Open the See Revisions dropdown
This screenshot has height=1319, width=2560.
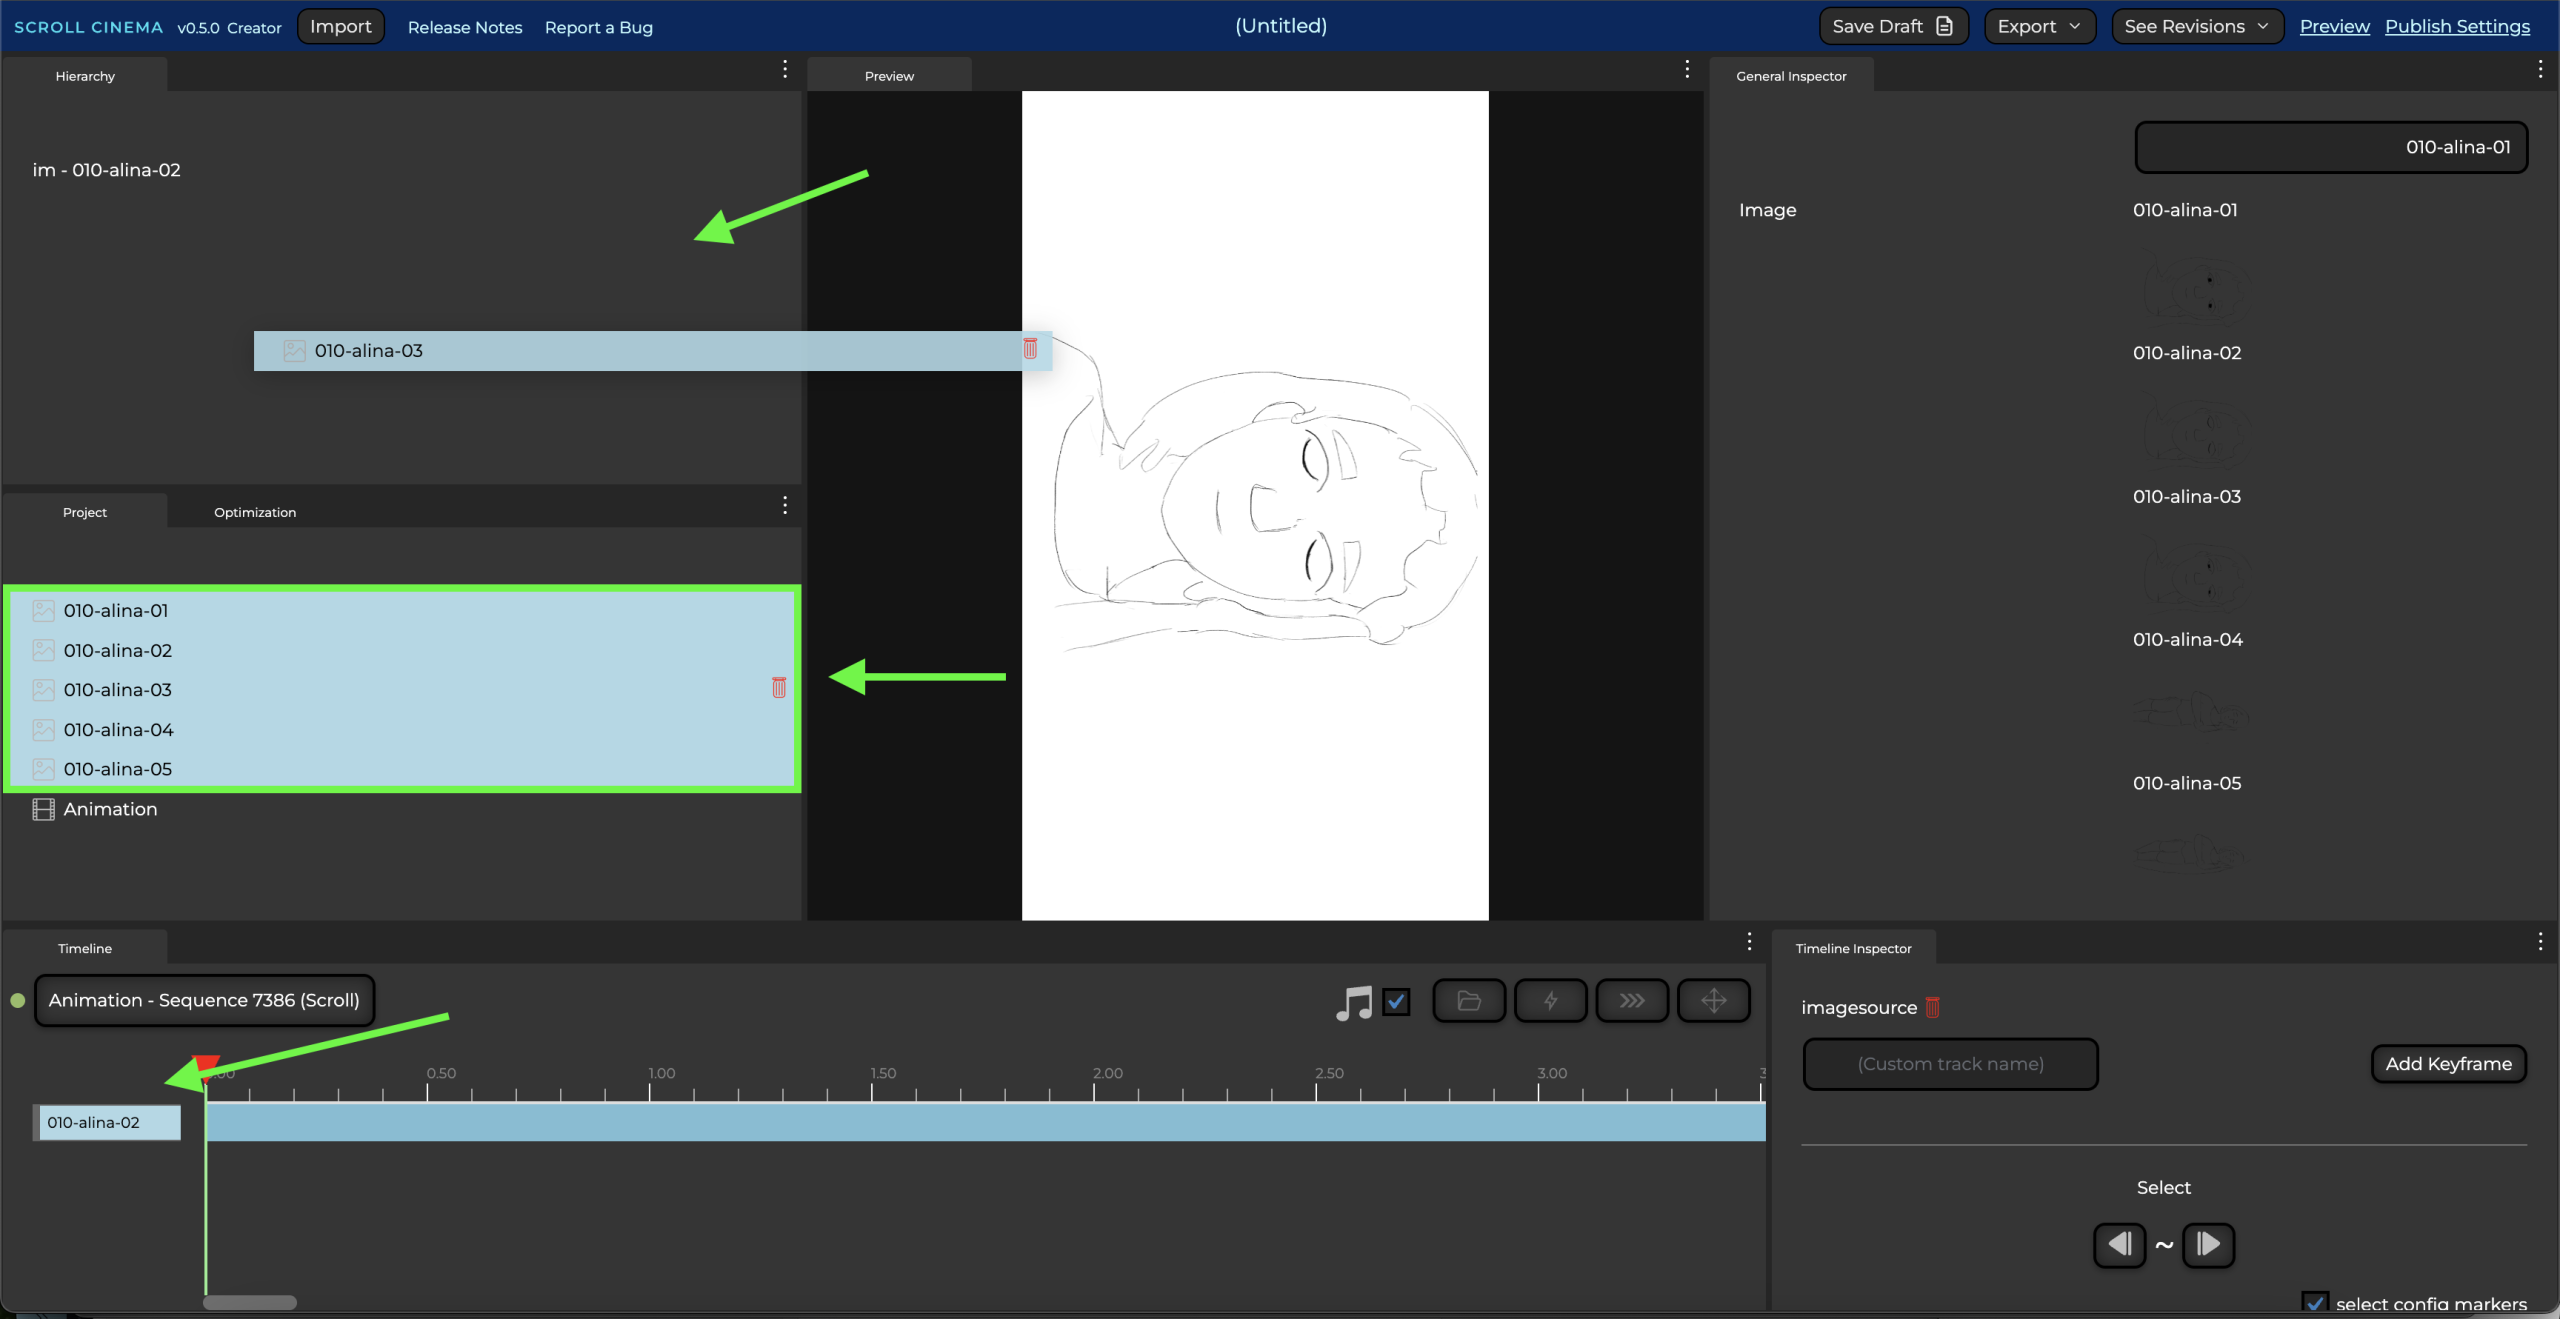point(2196,27)
